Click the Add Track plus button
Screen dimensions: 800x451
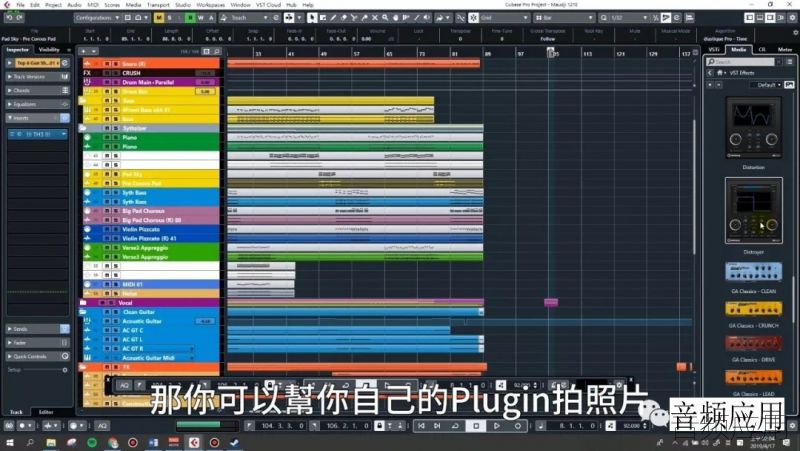pos(83,52)
